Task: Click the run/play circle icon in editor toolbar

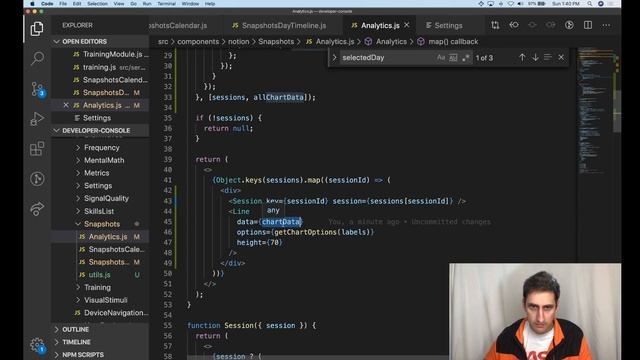Action: pos(569,25)
